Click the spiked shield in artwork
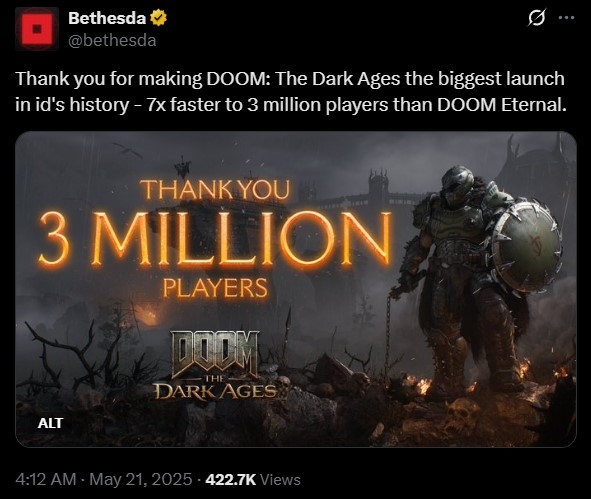 pyautogui.click(x=527, y=245)
